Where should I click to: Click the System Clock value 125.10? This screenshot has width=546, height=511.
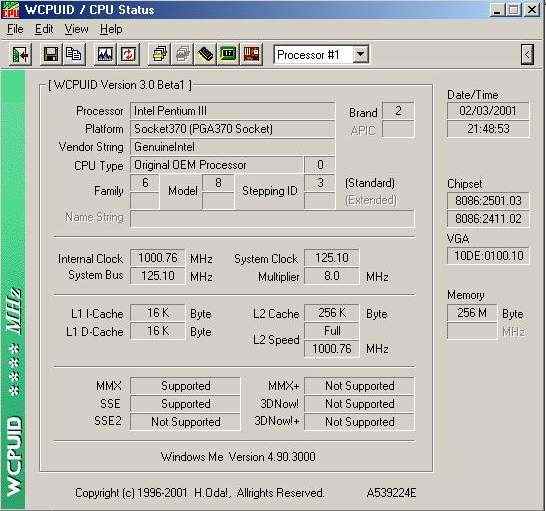coord(332,258)
